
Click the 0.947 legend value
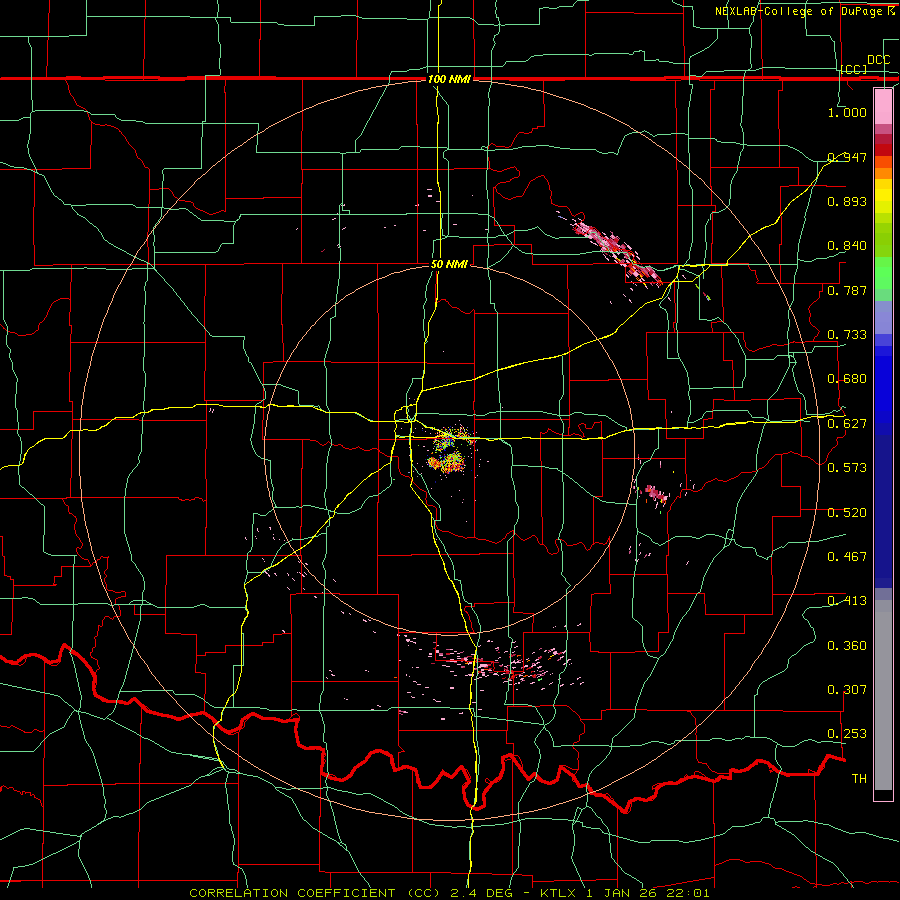pyautogui.click(x=847, y=157)
